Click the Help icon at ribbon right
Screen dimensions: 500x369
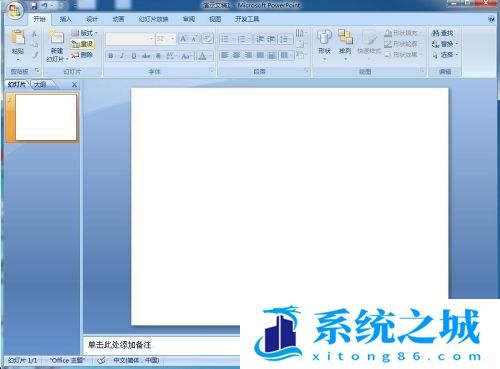tap(491, 19)
